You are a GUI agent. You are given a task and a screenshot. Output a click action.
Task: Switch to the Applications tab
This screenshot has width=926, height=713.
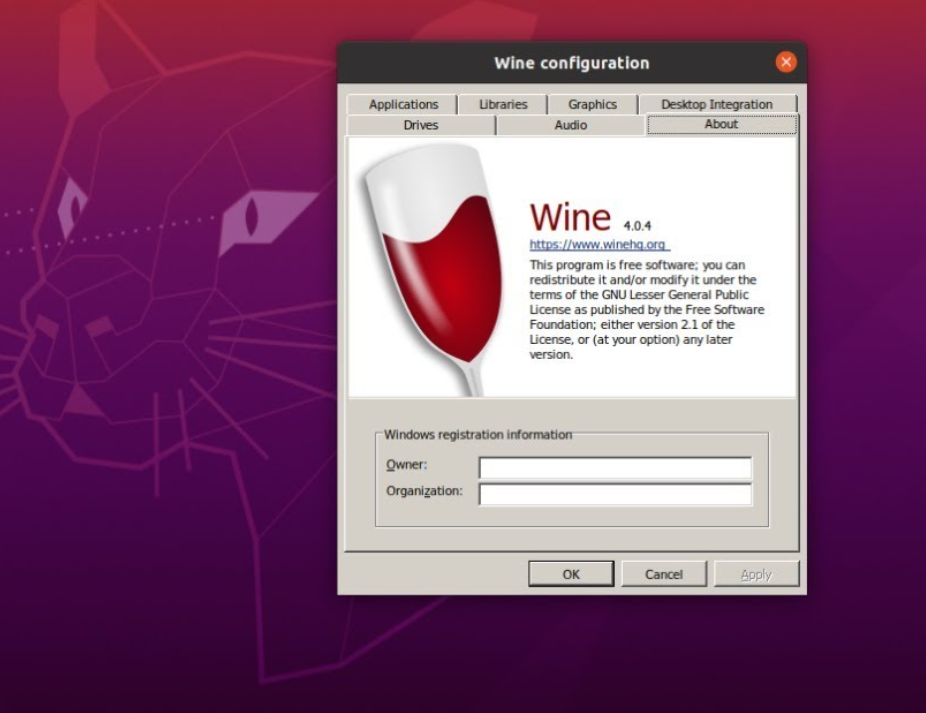pos(403,104)
